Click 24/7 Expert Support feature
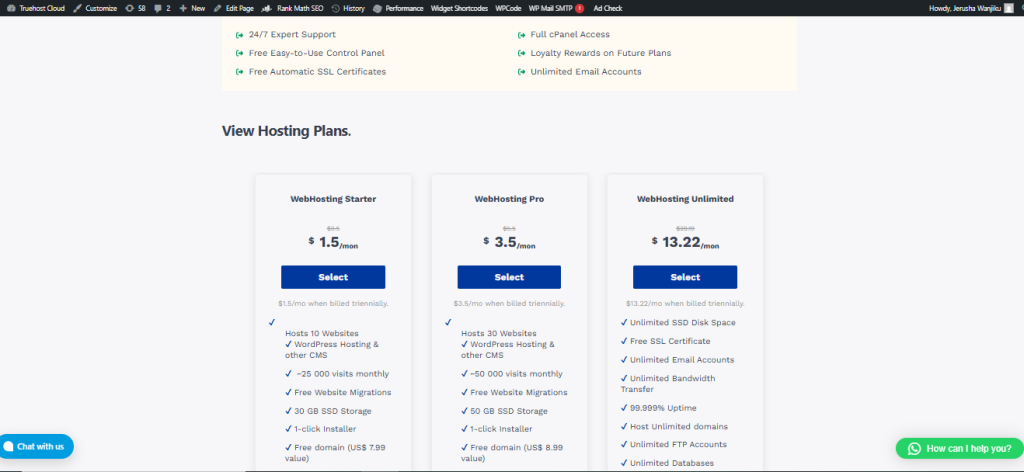Viewport: 1024px width, 472px height. 292,35
